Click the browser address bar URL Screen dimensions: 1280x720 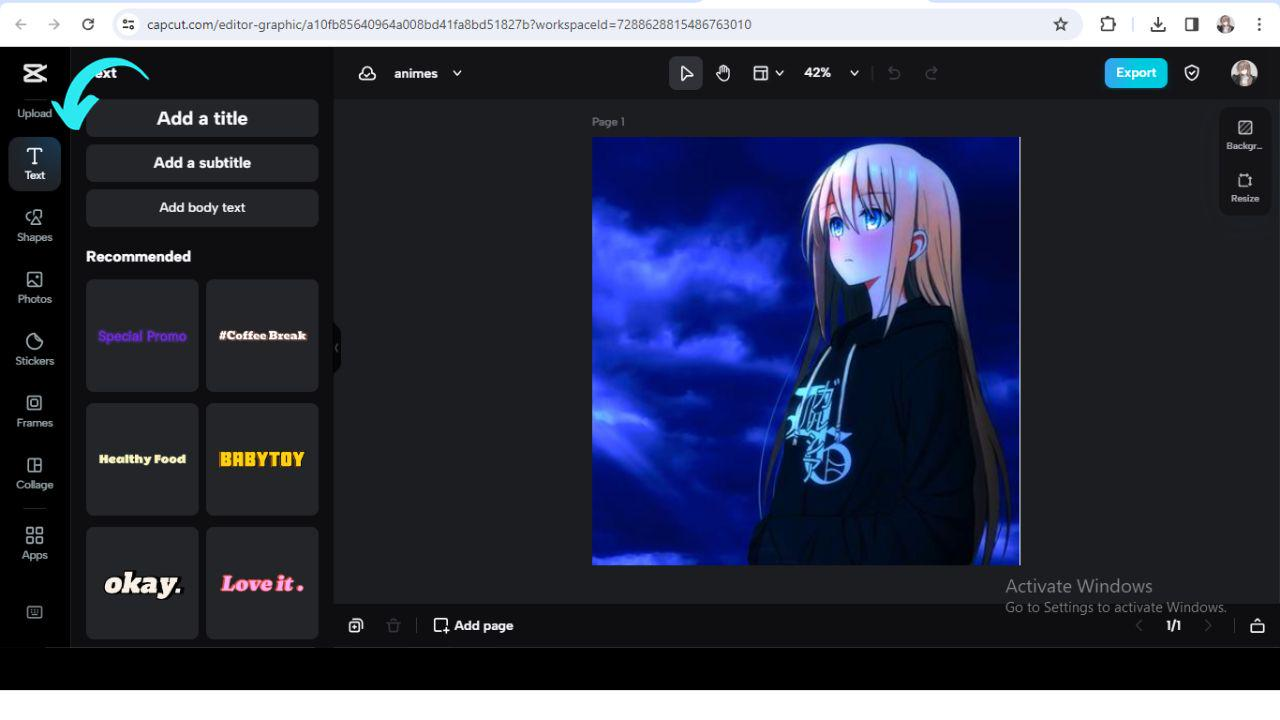point(449,24)
